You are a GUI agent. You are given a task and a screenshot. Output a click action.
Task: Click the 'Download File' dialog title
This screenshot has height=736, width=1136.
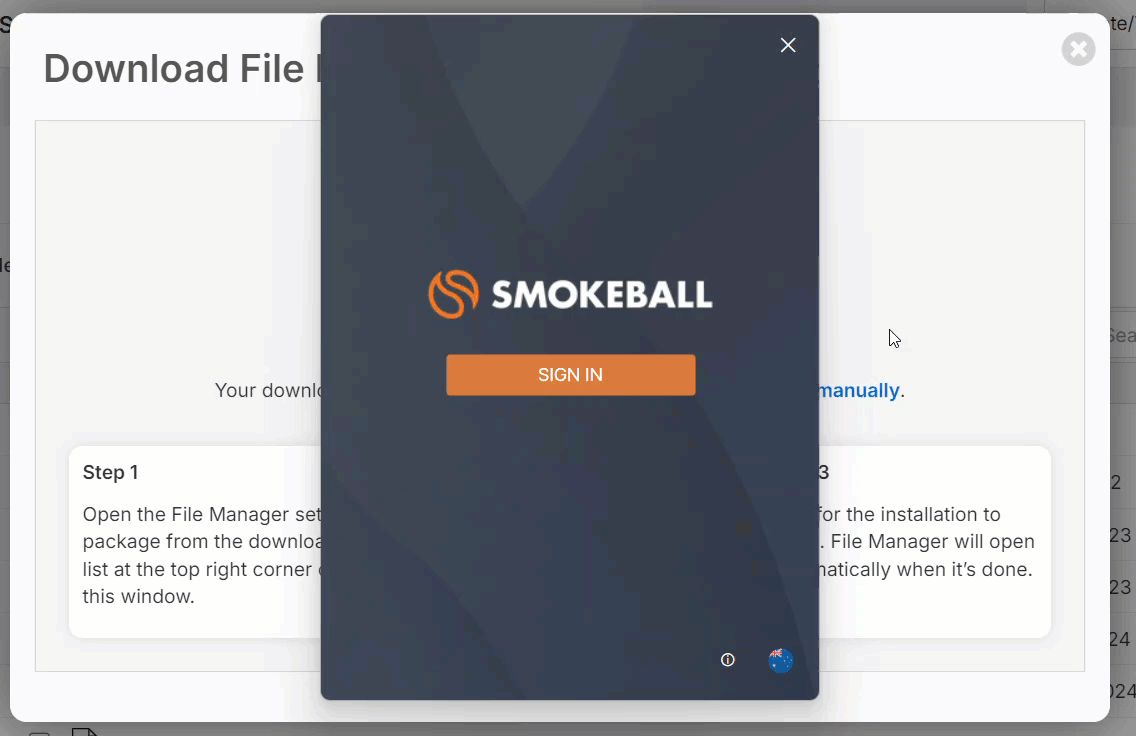coord(182,69)
